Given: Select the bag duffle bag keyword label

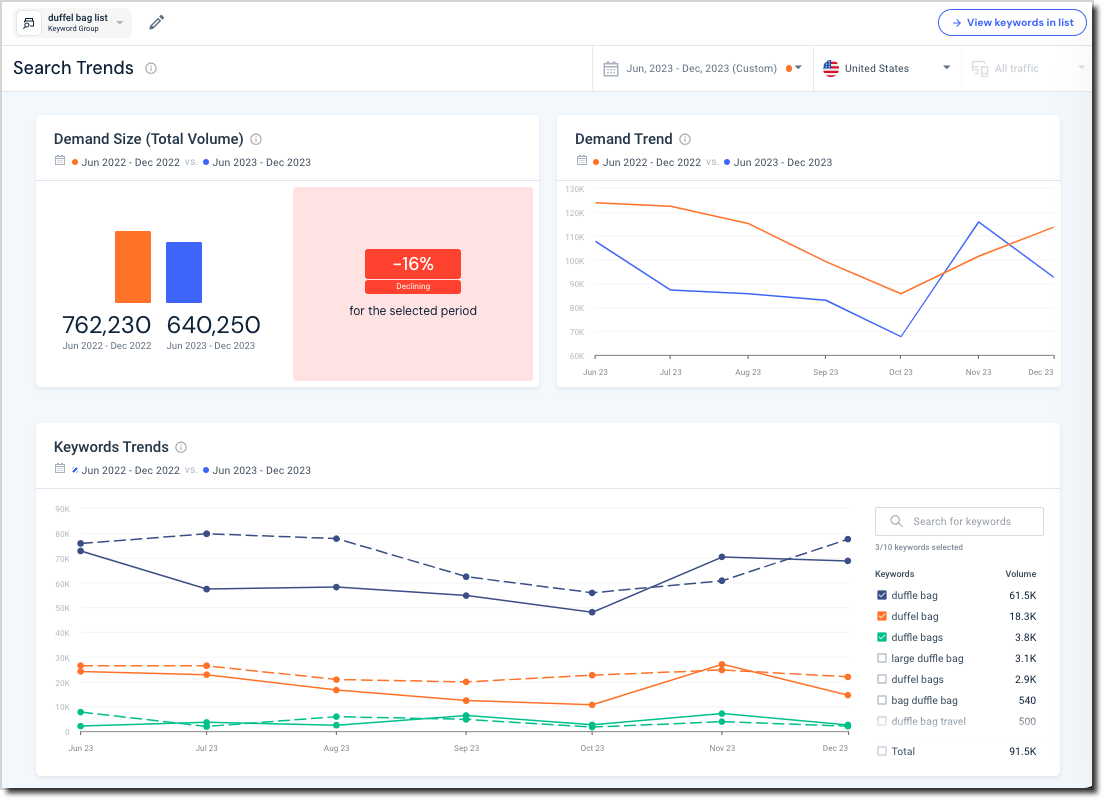Looking at the screenshot, I should 922,700.
